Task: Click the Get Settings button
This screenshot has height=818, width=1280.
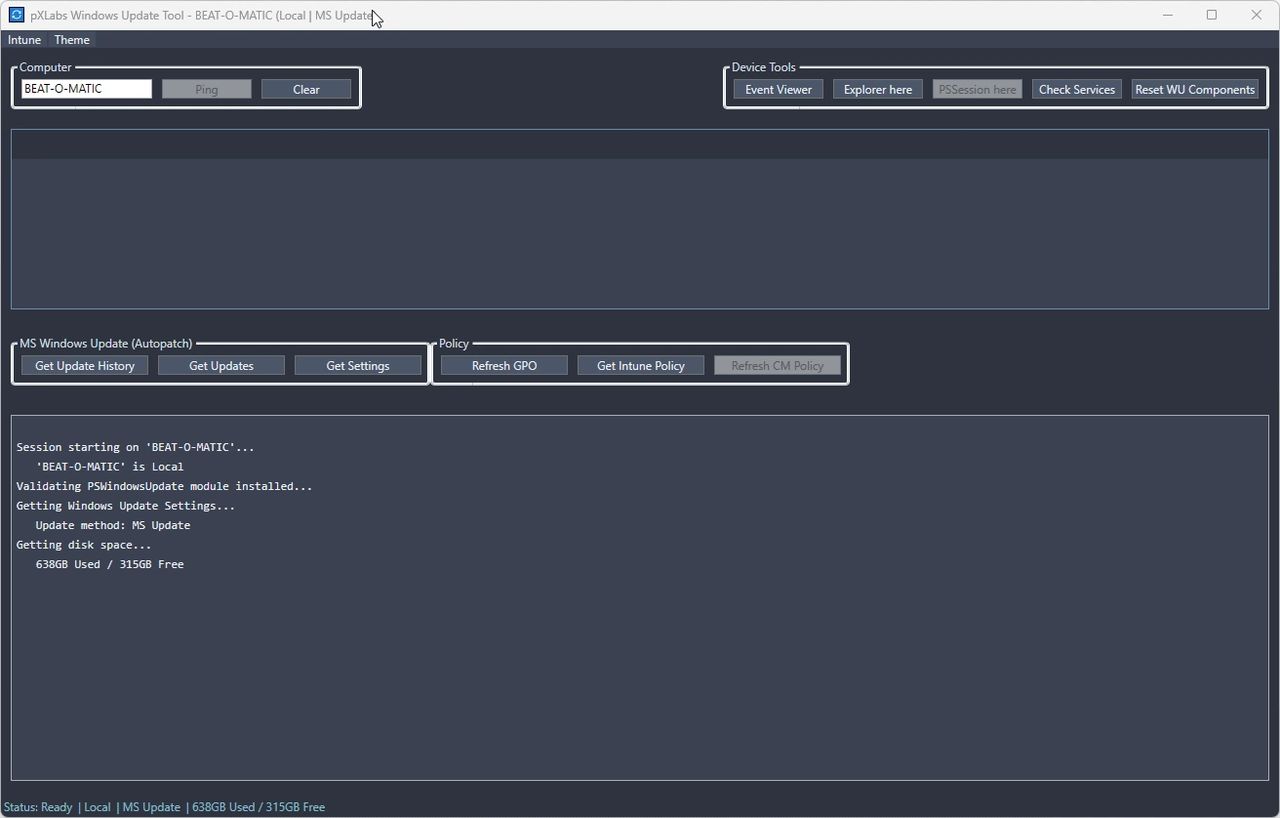Action: point(357,366)
